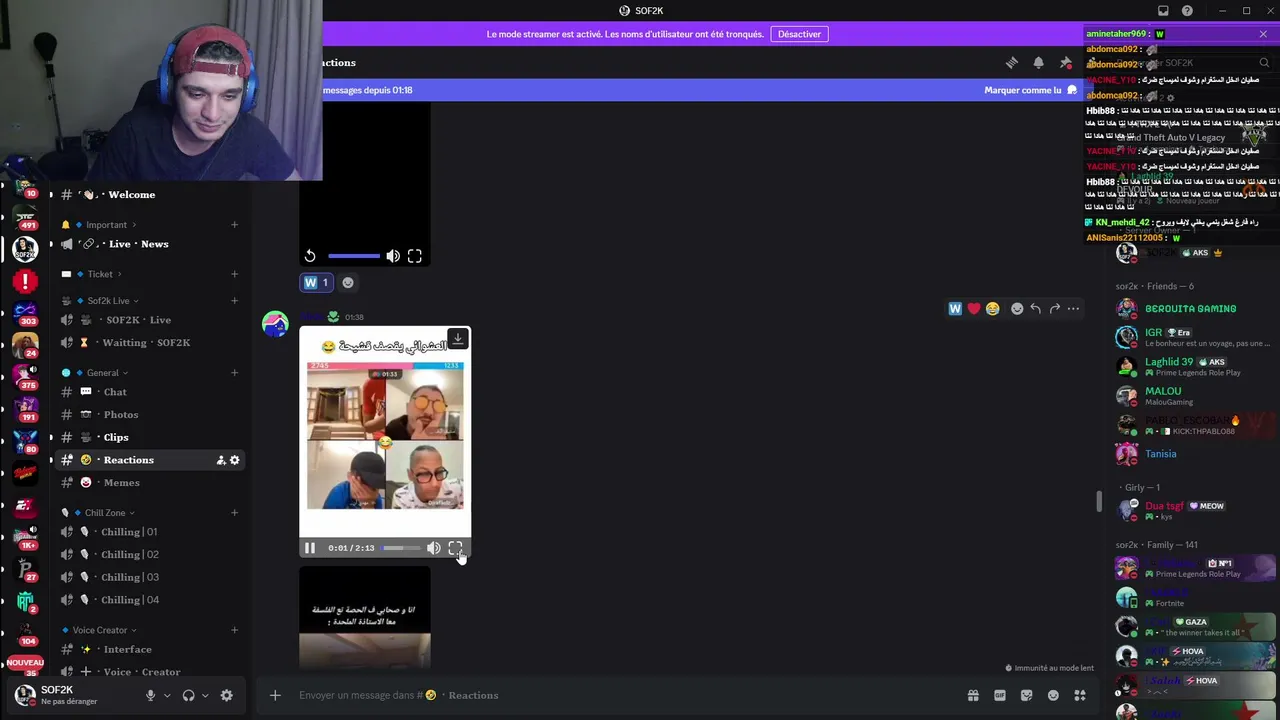Enter fullscreen on the playing video
The height and width of the screenshot is (720, 1280).
pos(455,548)
